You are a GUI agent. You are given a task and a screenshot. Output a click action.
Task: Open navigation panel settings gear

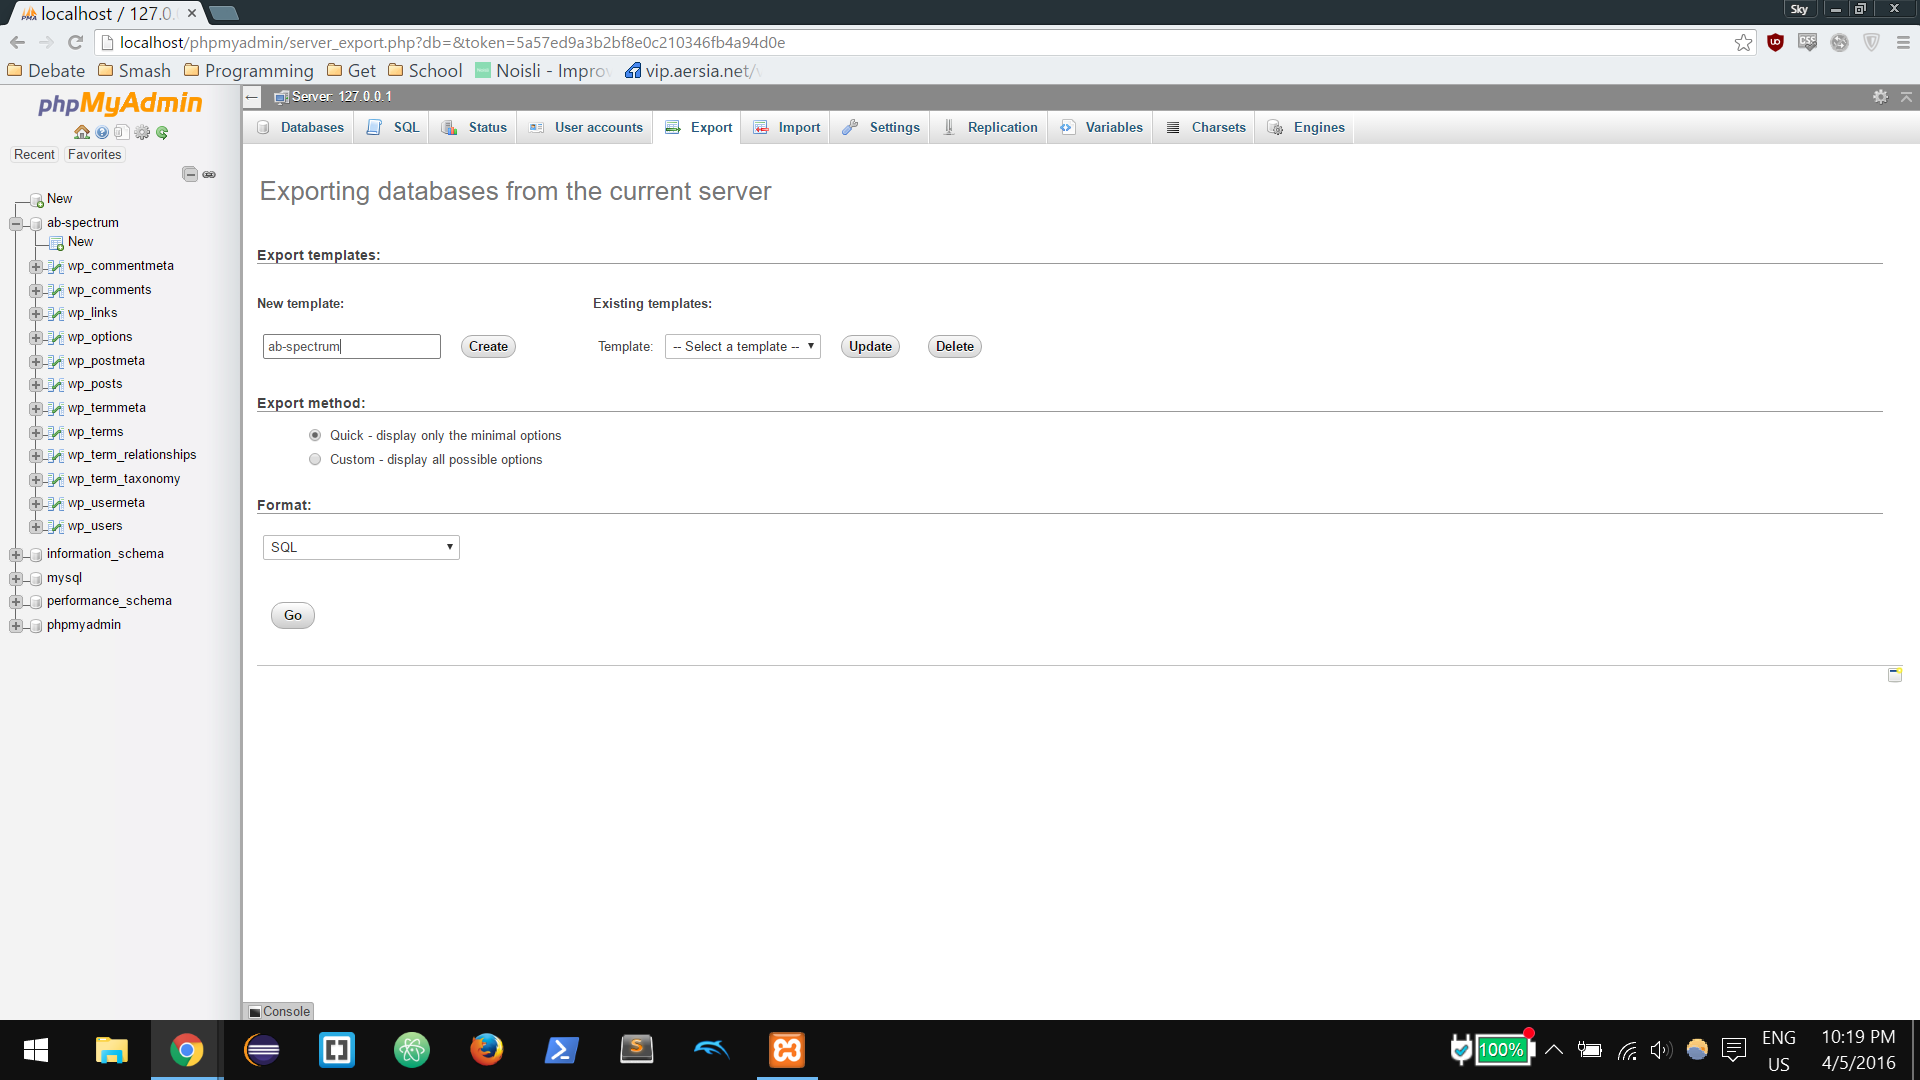[142, 132]
